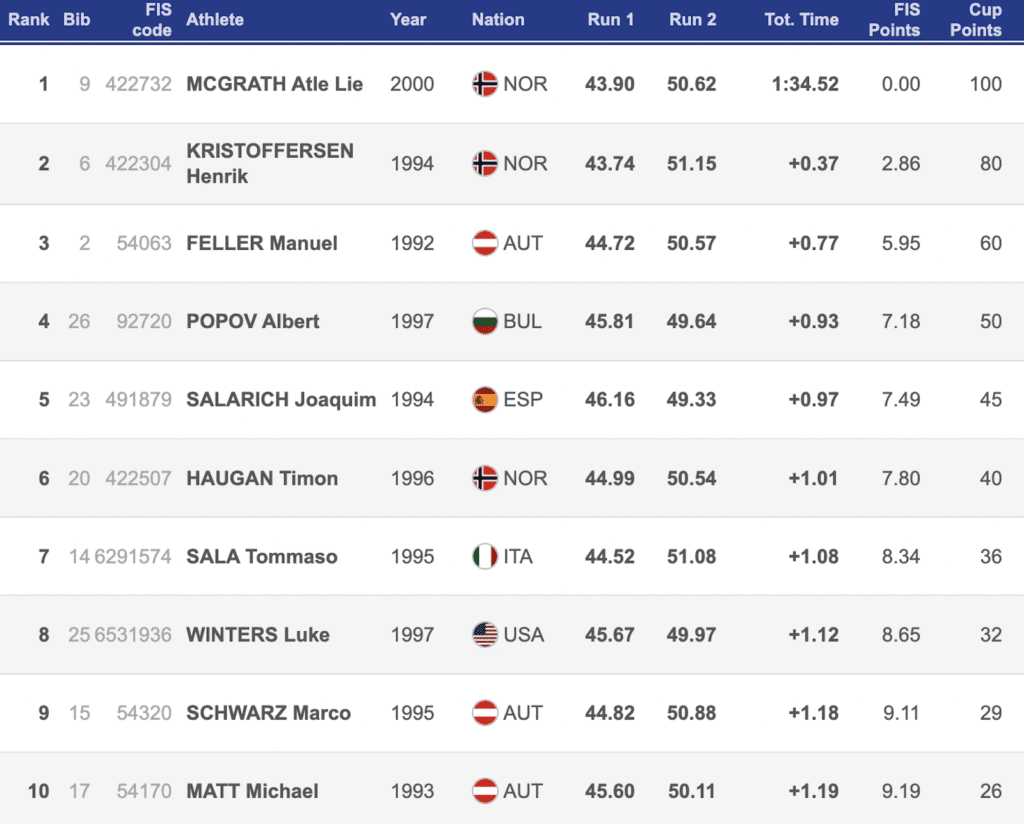
Task: Click Bulgaria flag in Popov row
Action: point(485,321)
